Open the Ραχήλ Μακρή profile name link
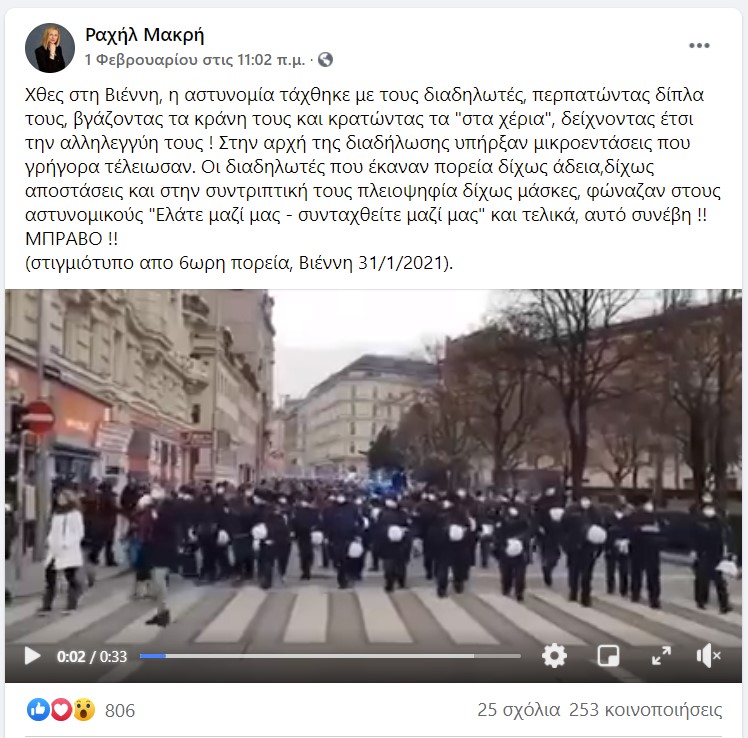This screenshot has width=748, height=738. point(145,35)
